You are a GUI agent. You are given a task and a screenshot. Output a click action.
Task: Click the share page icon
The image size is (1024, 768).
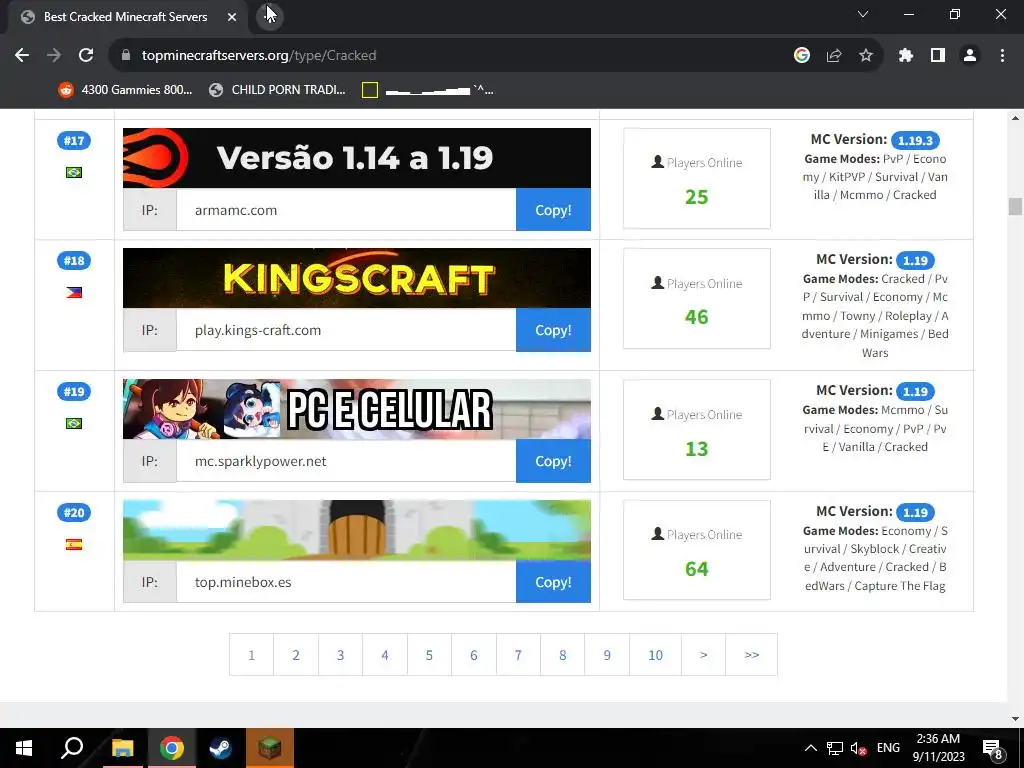834,56
